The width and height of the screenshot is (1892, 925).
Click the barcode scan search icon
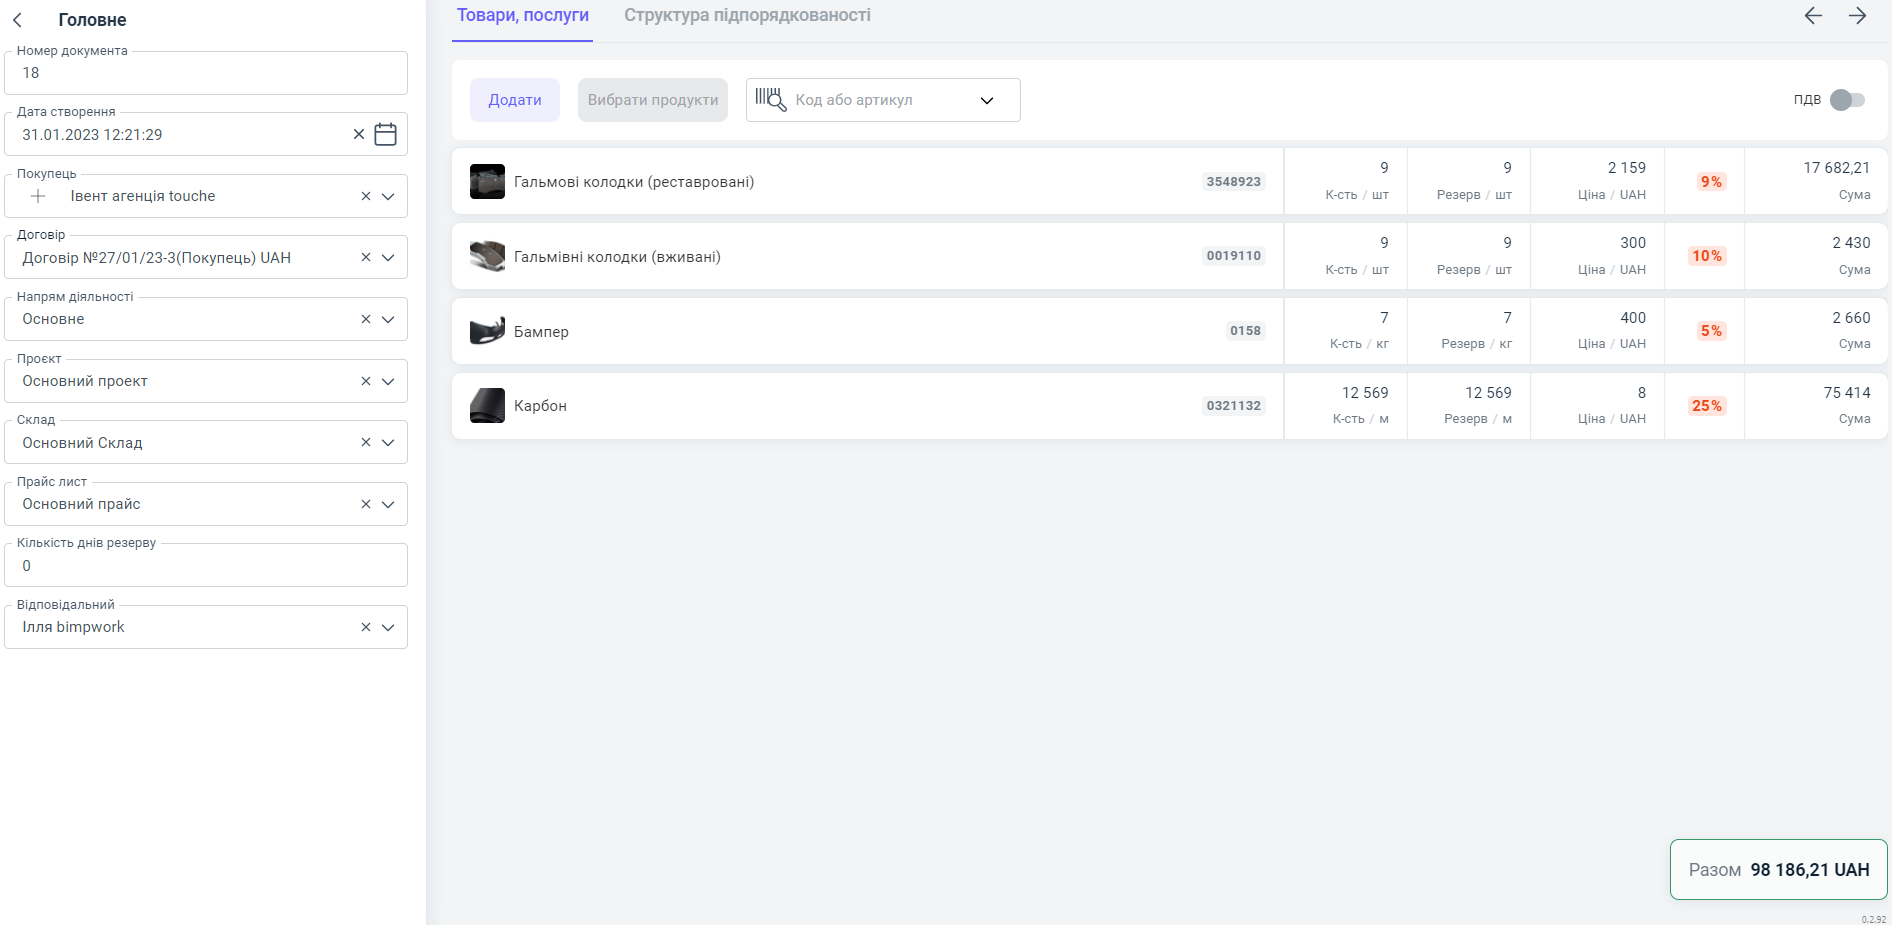pyautogui.click(x=770, y=100)
